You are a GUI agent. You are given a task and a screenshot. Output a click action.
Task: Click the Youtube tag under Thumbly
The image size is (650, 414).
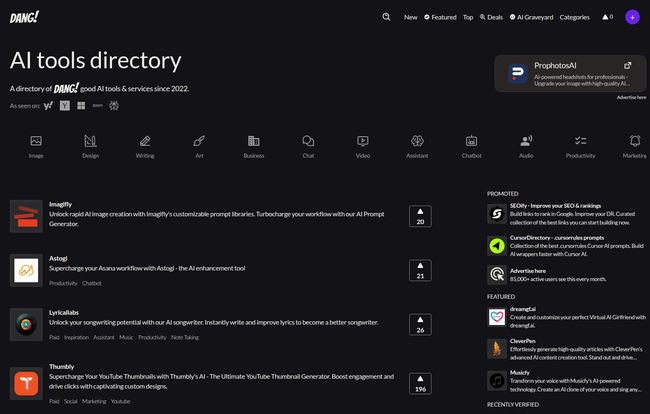(x=120, y=401)
